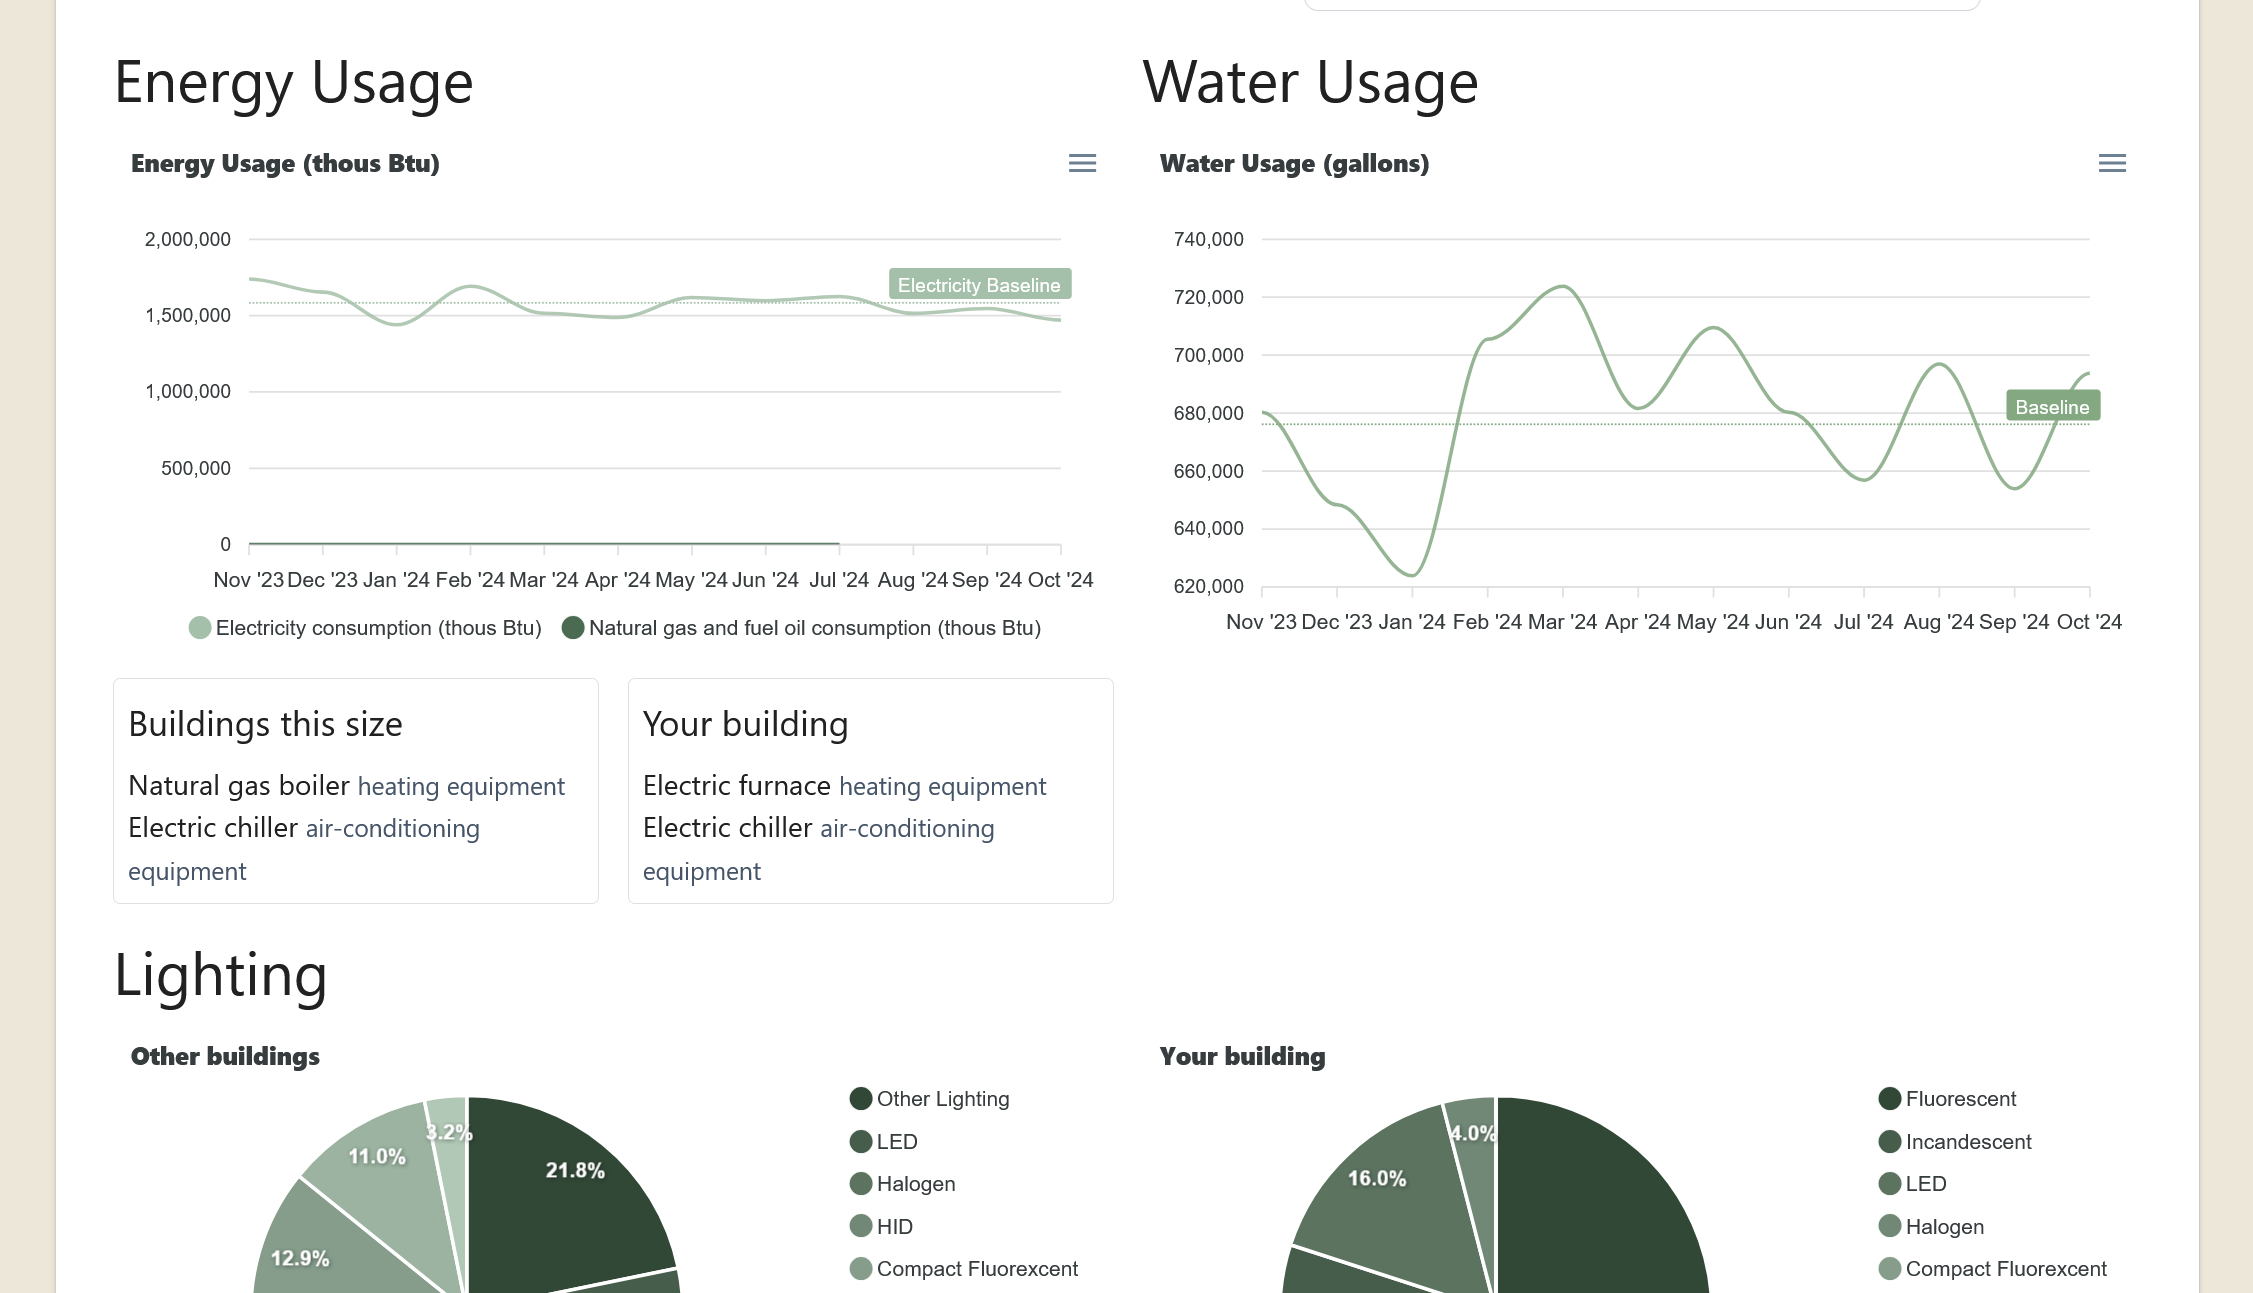Open Energy Usage chart hamburger menu

tap(1082, 163)
